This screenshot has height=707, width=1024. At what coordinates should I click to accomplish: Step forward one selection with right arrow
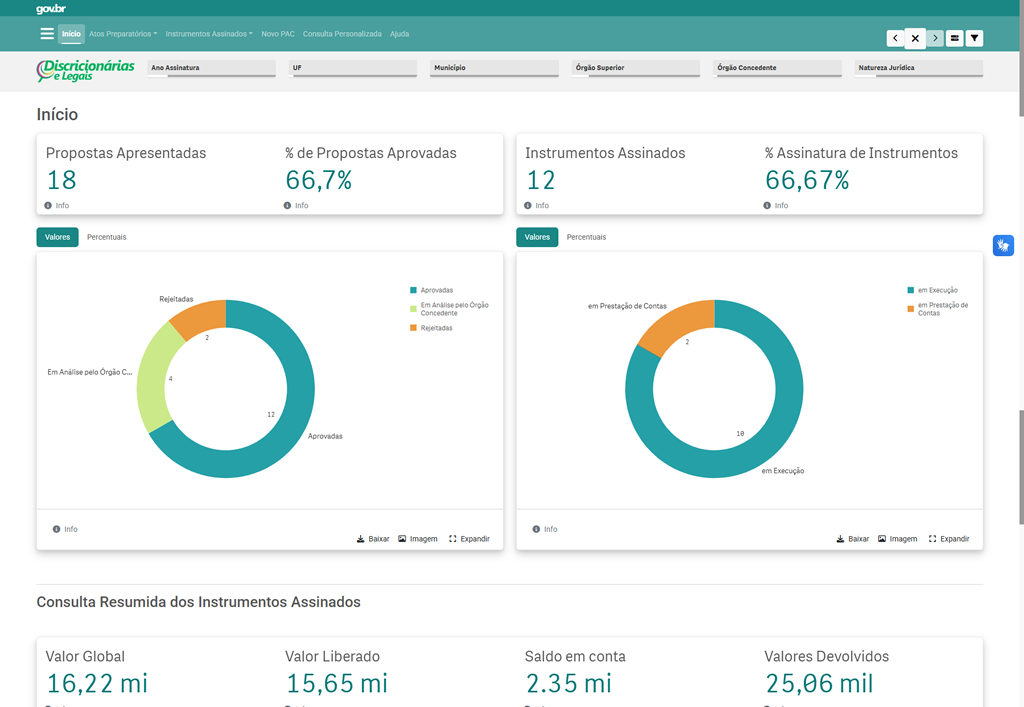click(x=935, y=39)
